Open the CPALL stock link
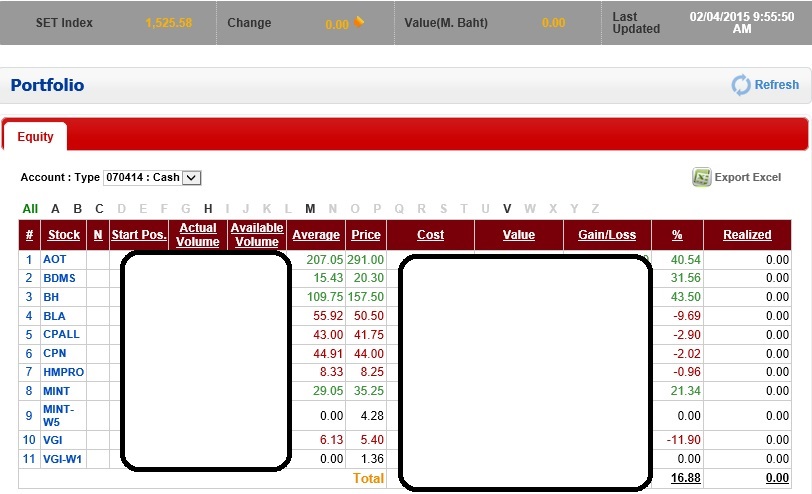The width and height of the screenshot is (812, 494). click(61, 334)
